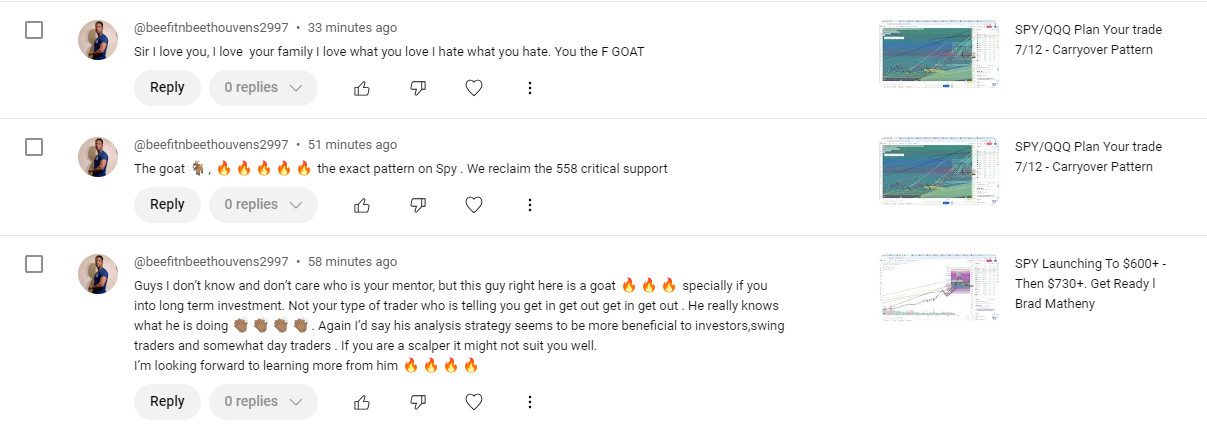Viewport: 1207px width, 427px height.
Task: Open more options for 58 minutes ago comment
Action: [530, 402]
